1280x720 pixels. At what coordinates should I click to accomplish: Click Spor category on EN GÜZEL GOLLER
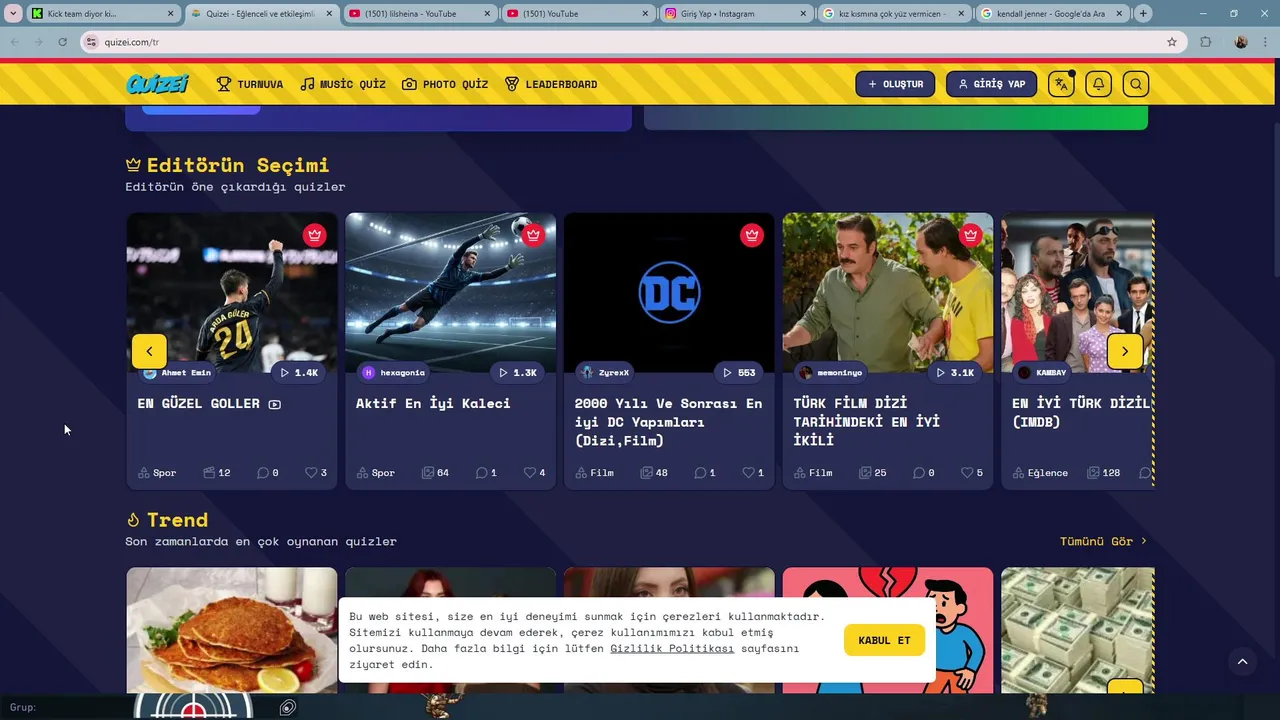[157, 472]
